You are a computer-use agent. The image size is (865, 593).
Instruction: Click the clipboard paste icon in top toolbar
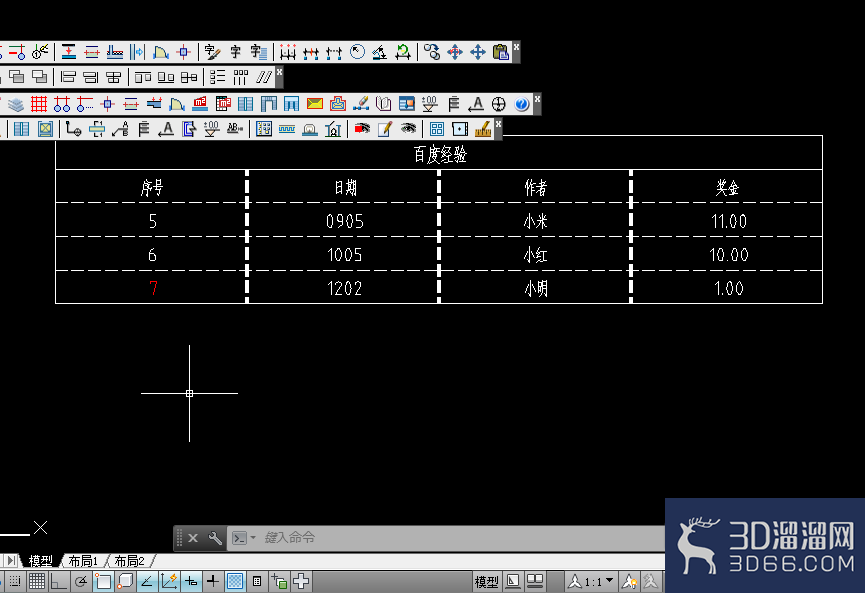pyautogui.click(x=501, y=52)
